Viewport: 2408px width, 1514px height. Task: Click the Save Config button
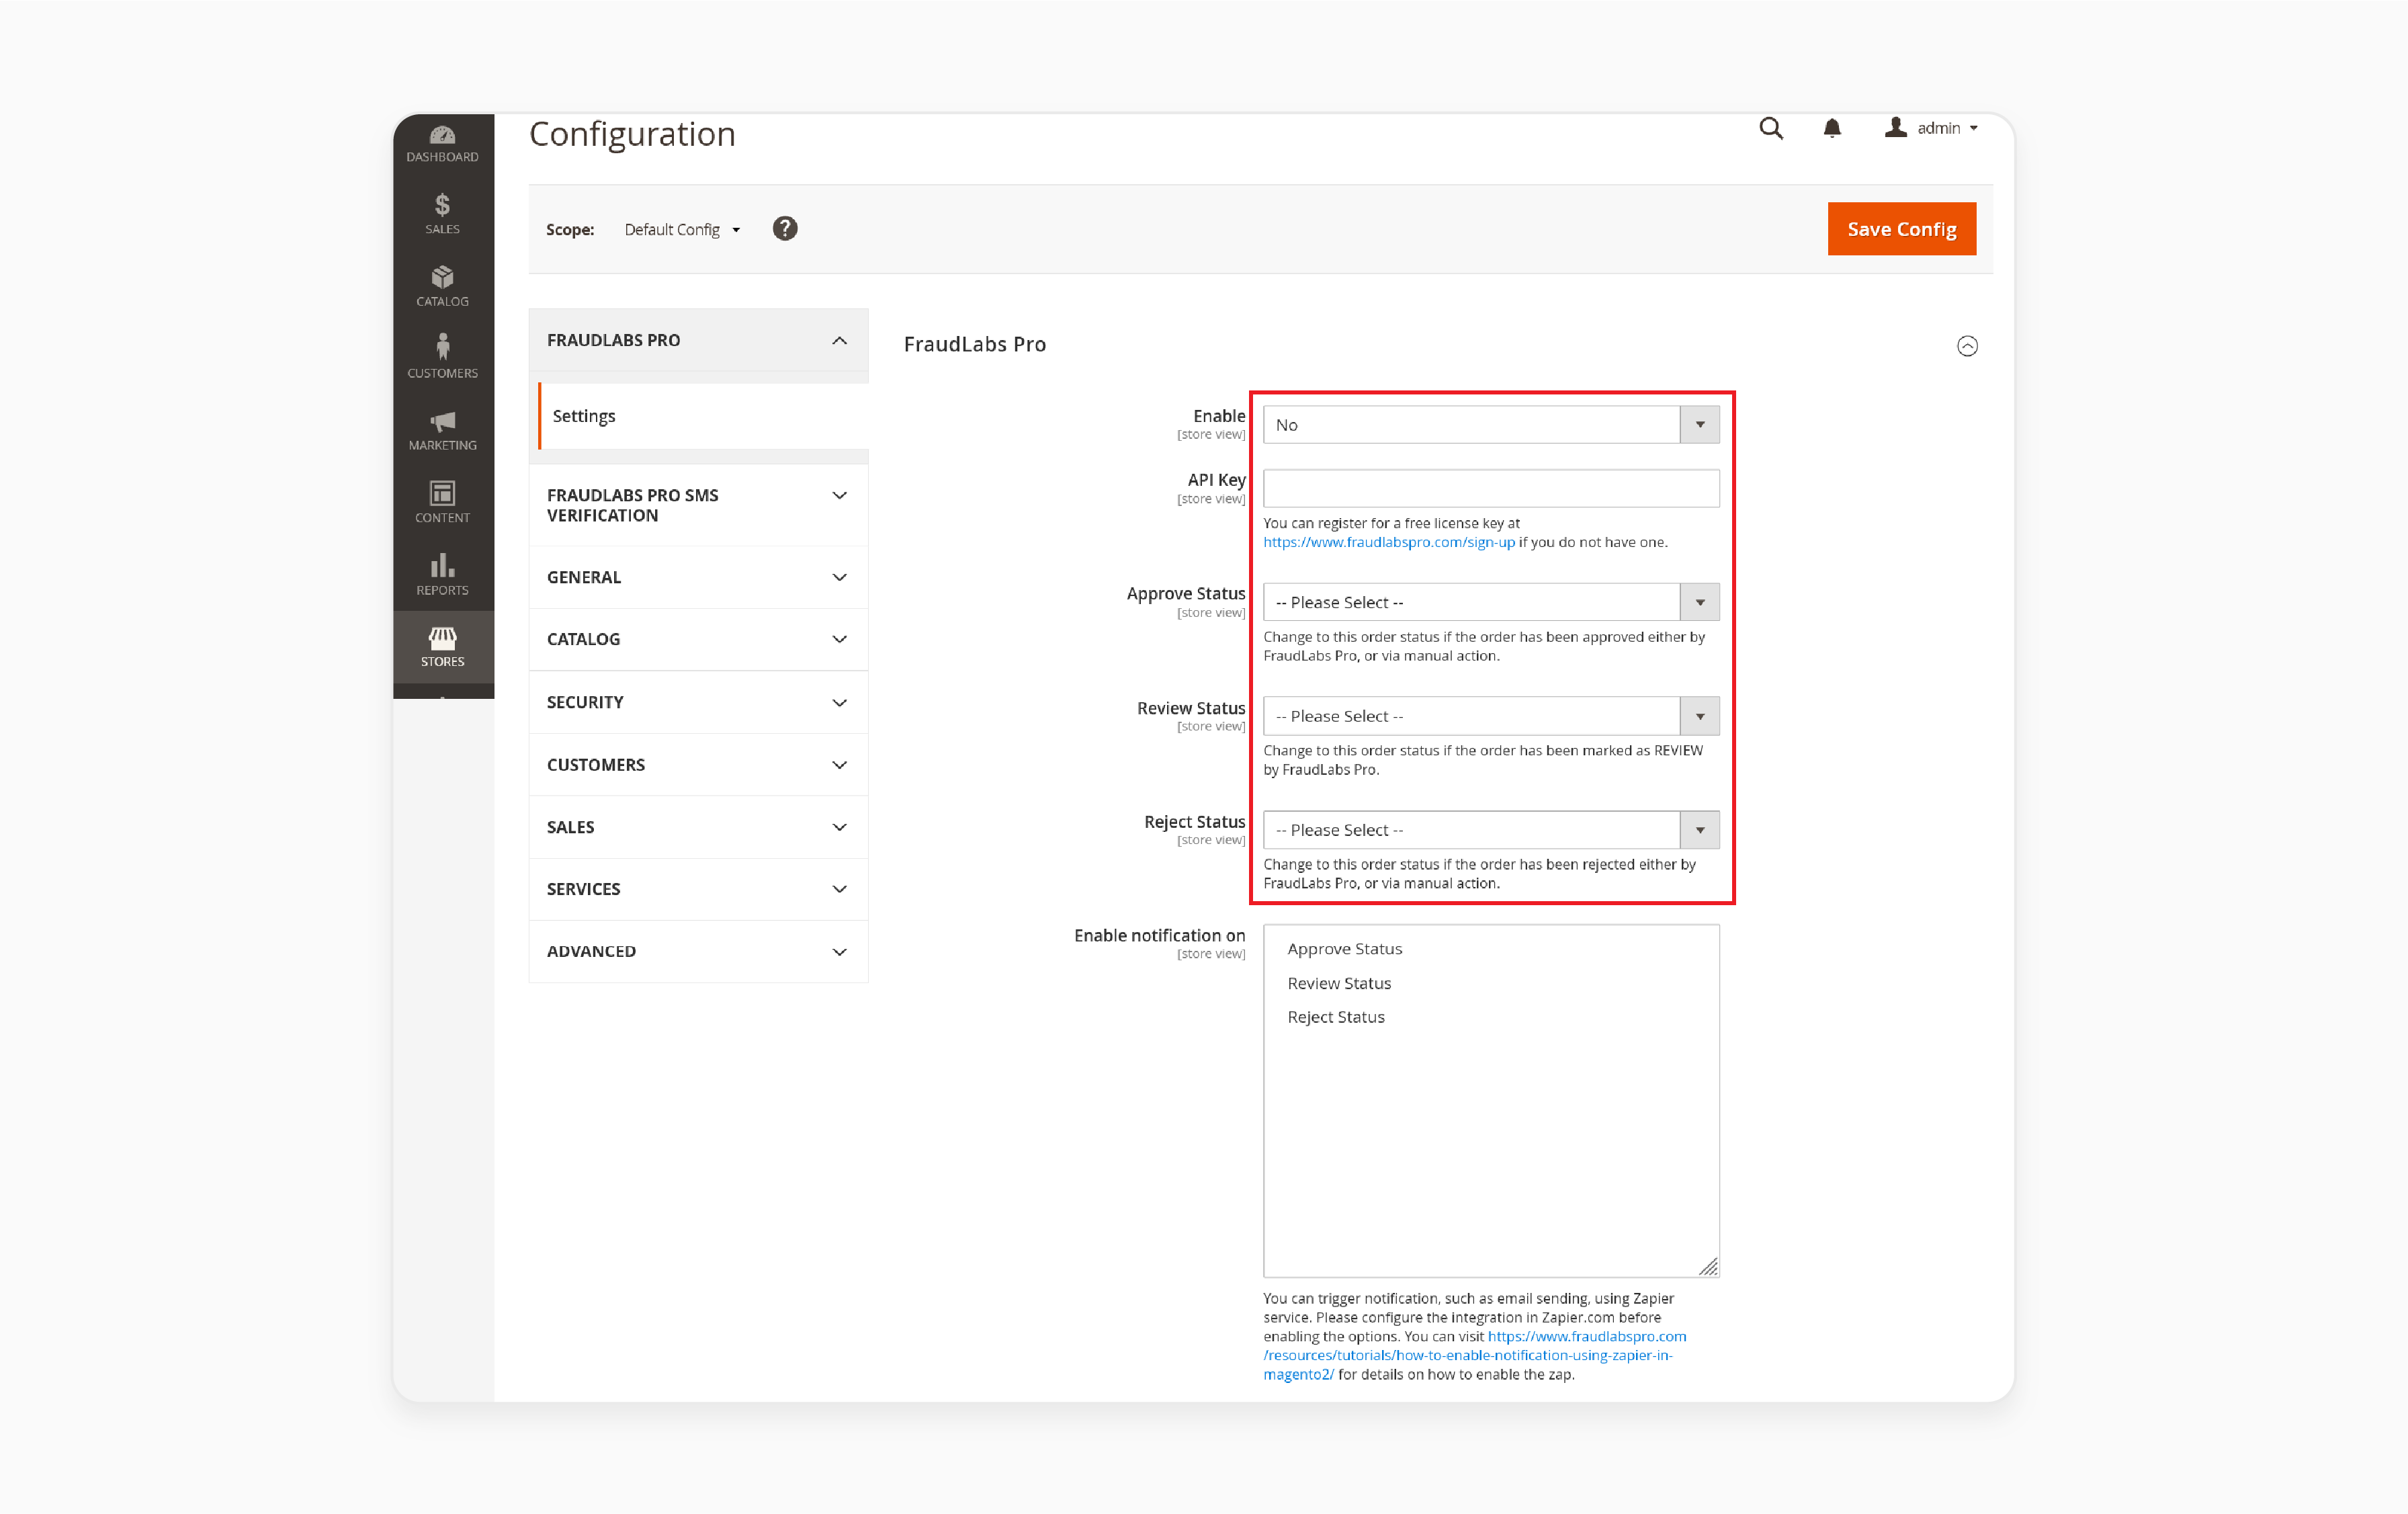pos(1901,229)
